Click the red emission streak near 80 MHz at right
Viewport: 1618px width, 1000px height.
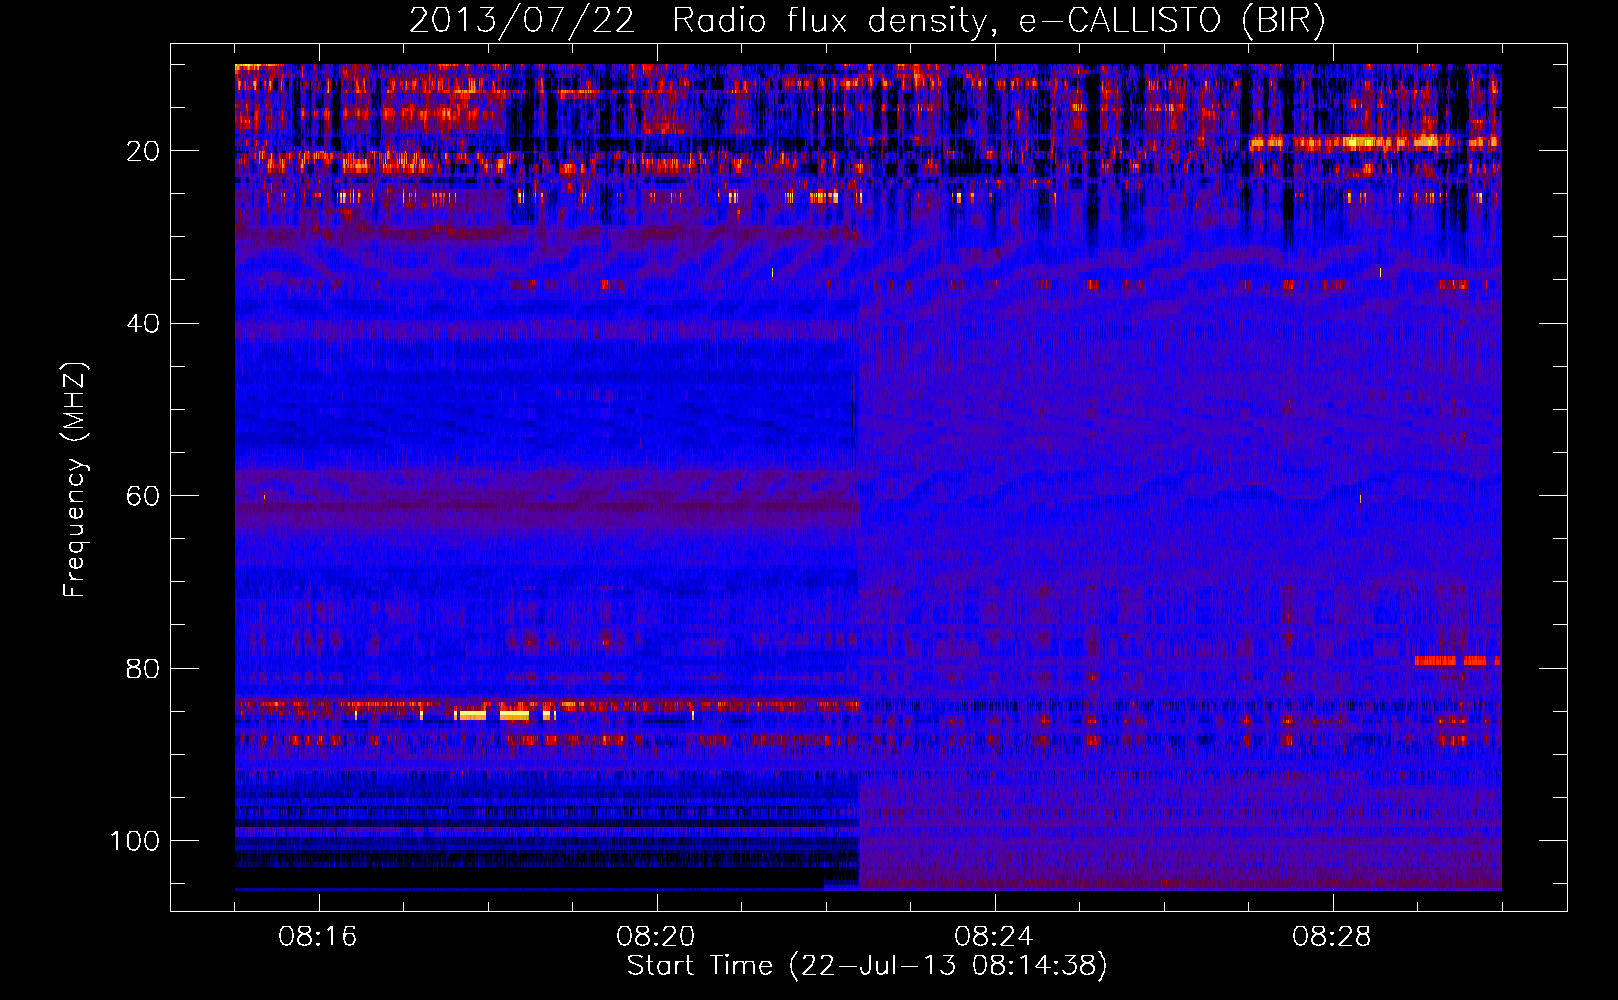click(1457, 661)
